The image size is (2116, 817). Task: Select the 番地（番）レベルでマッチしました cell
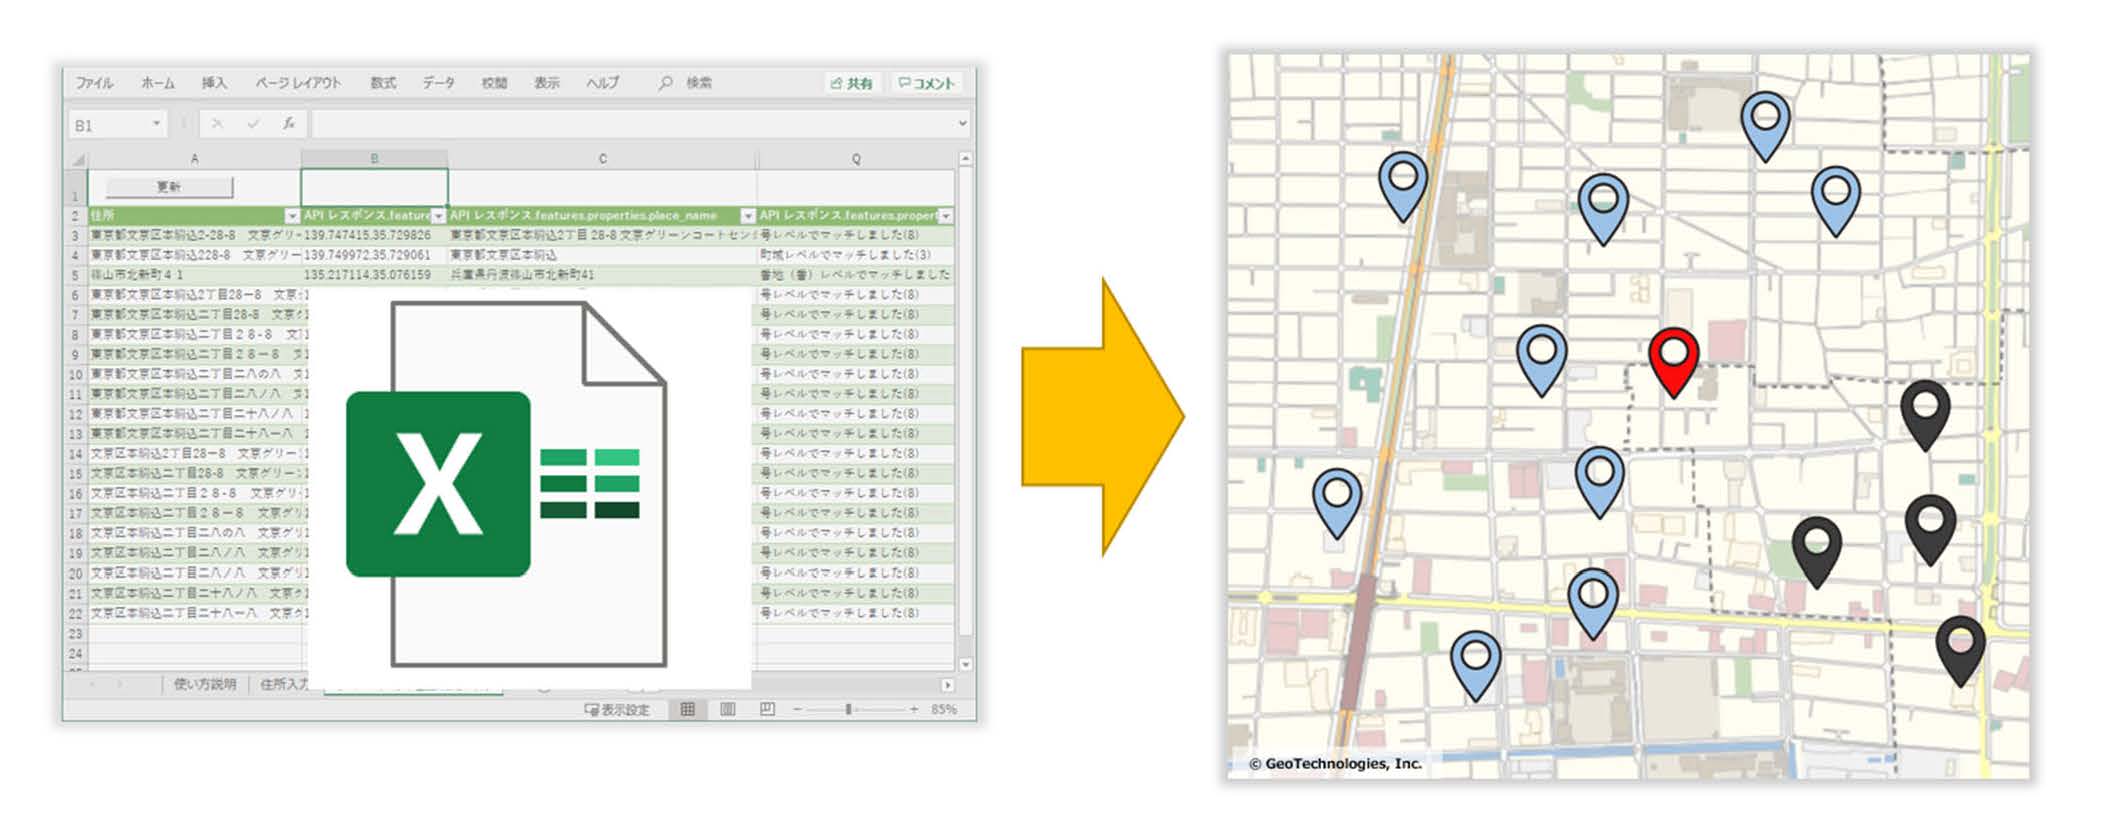[856, 275]
